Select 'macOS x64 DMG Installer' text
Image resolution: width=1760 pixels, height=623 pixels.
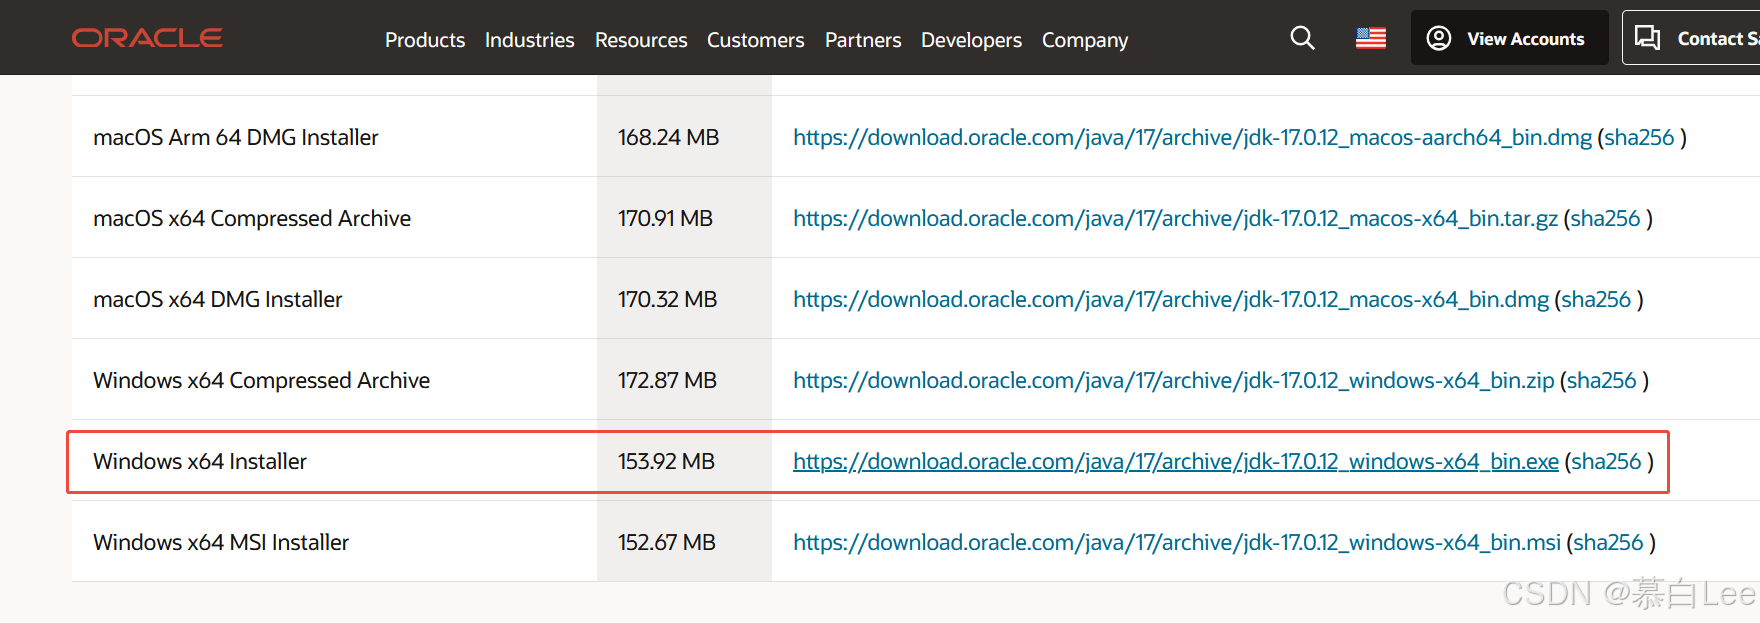click(218, 299)
